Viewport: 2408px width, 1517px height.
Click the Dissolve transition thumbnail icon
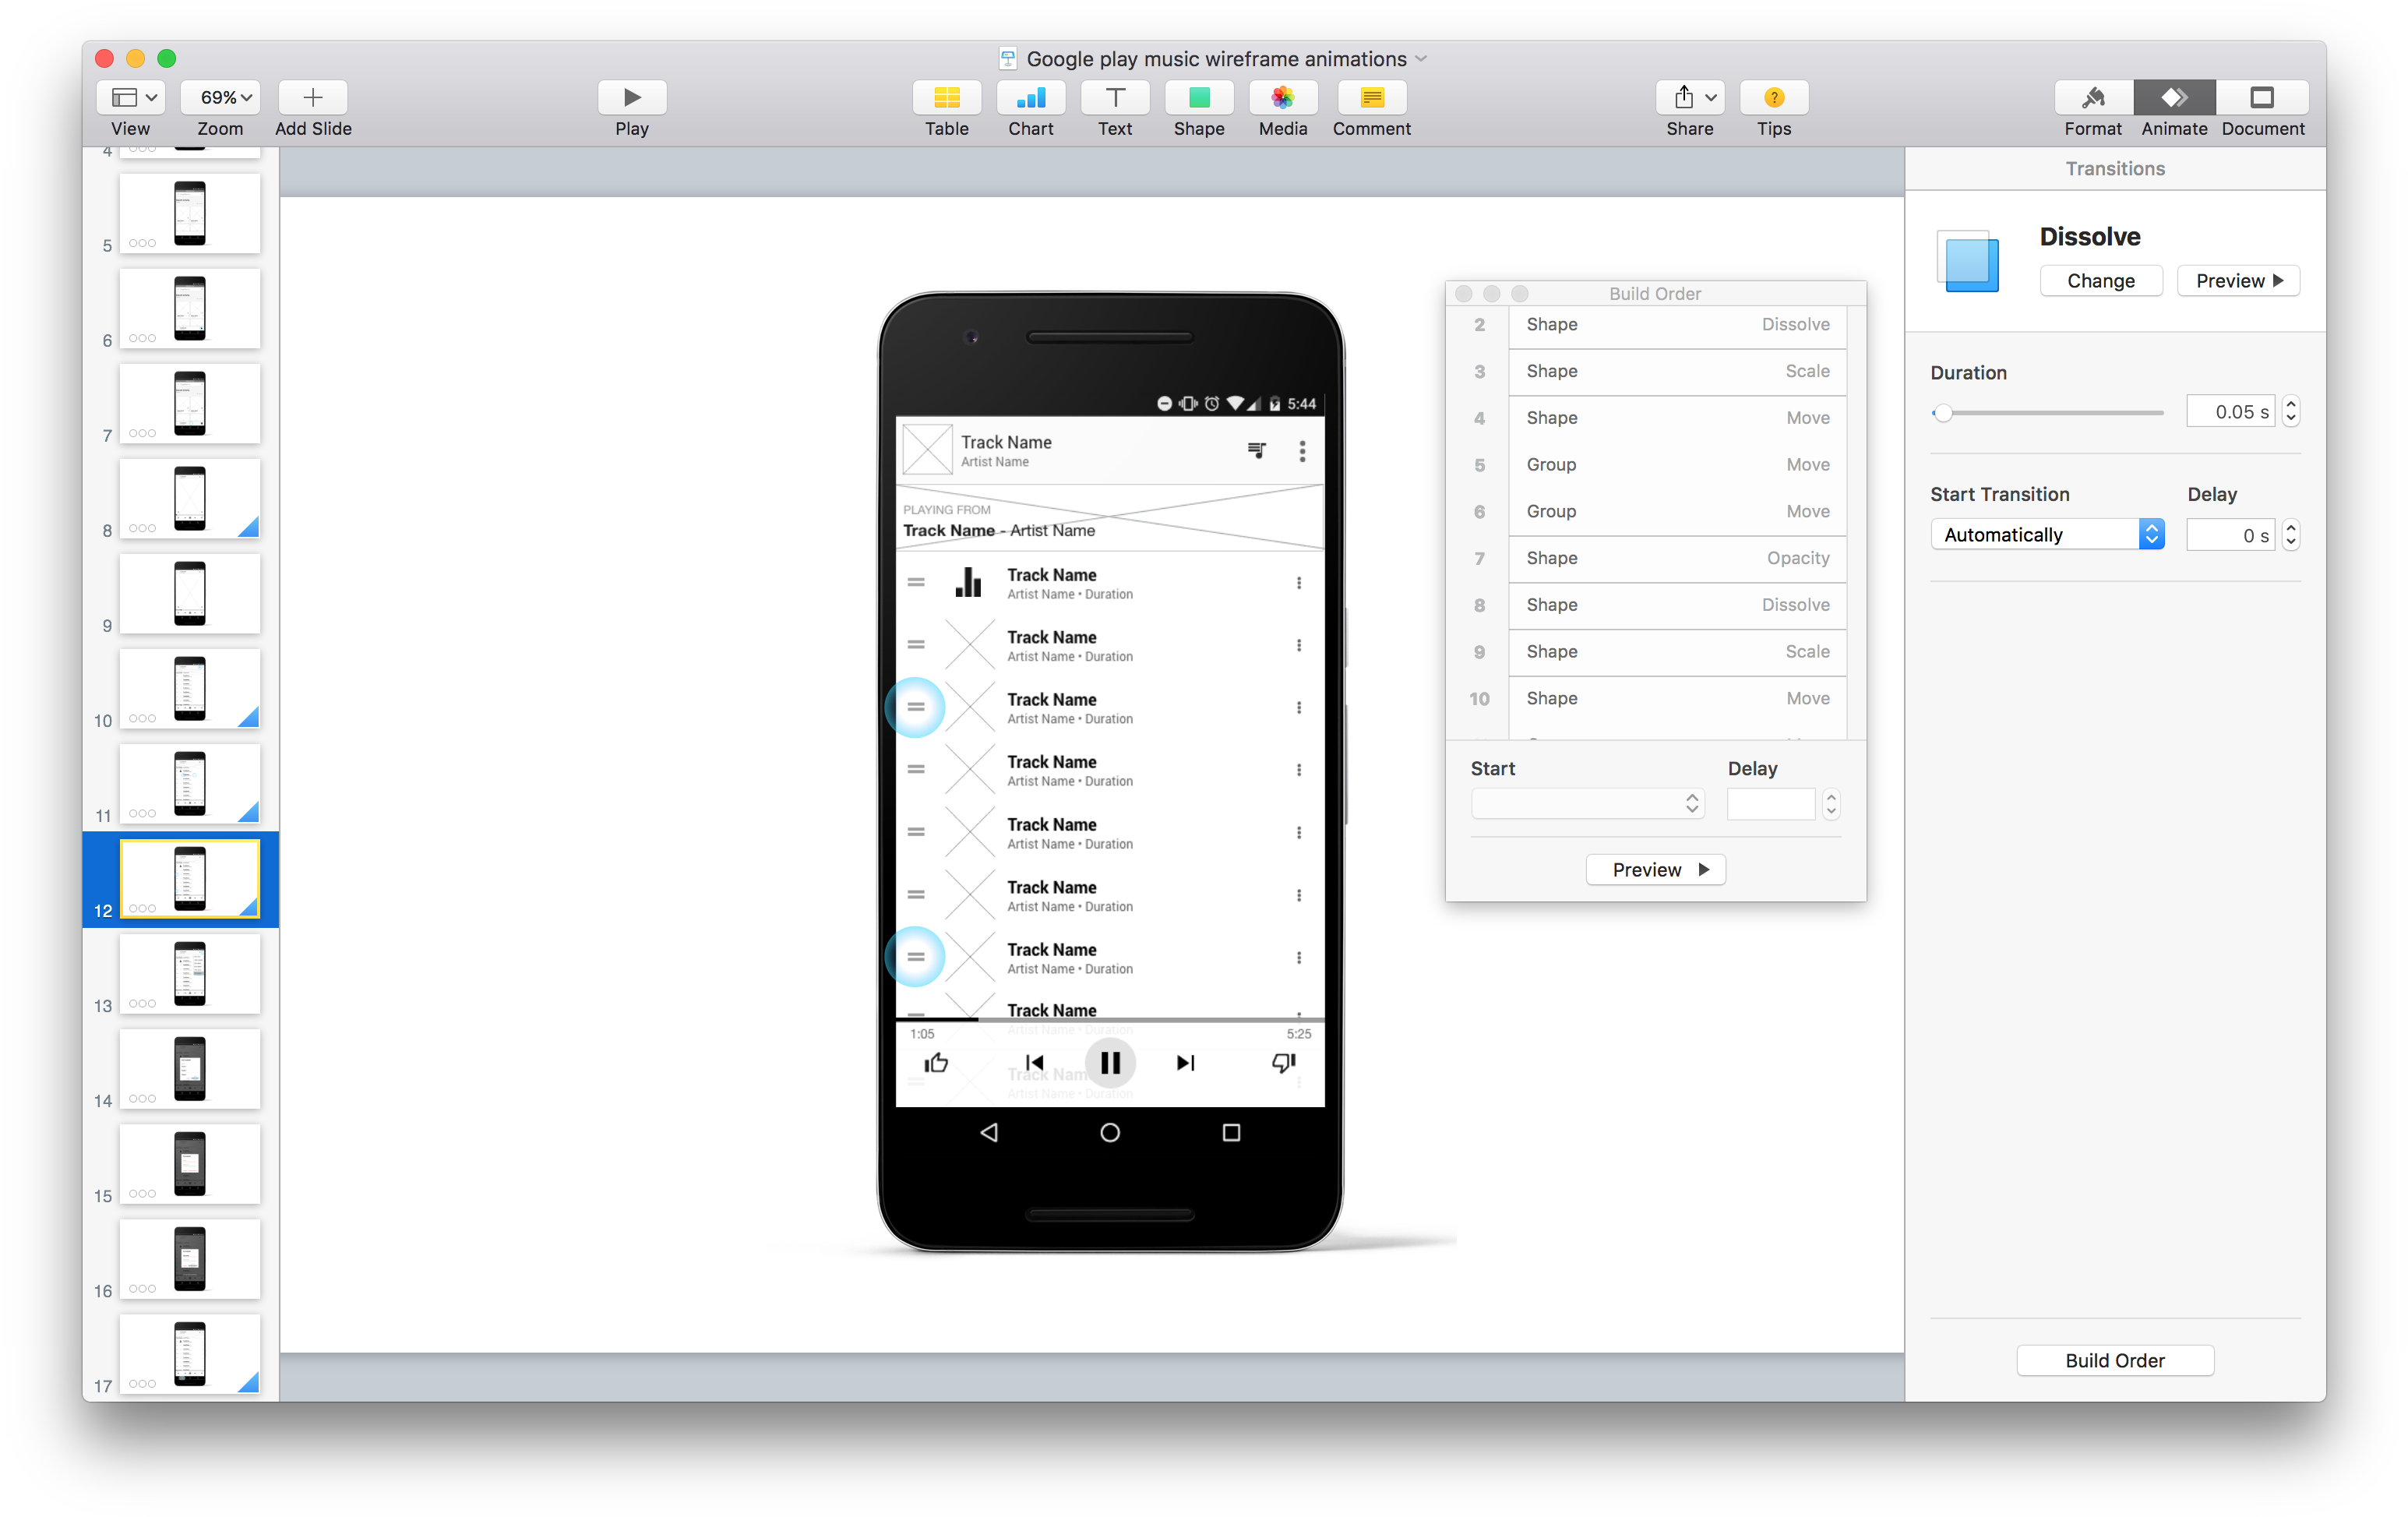(1968, 261)
